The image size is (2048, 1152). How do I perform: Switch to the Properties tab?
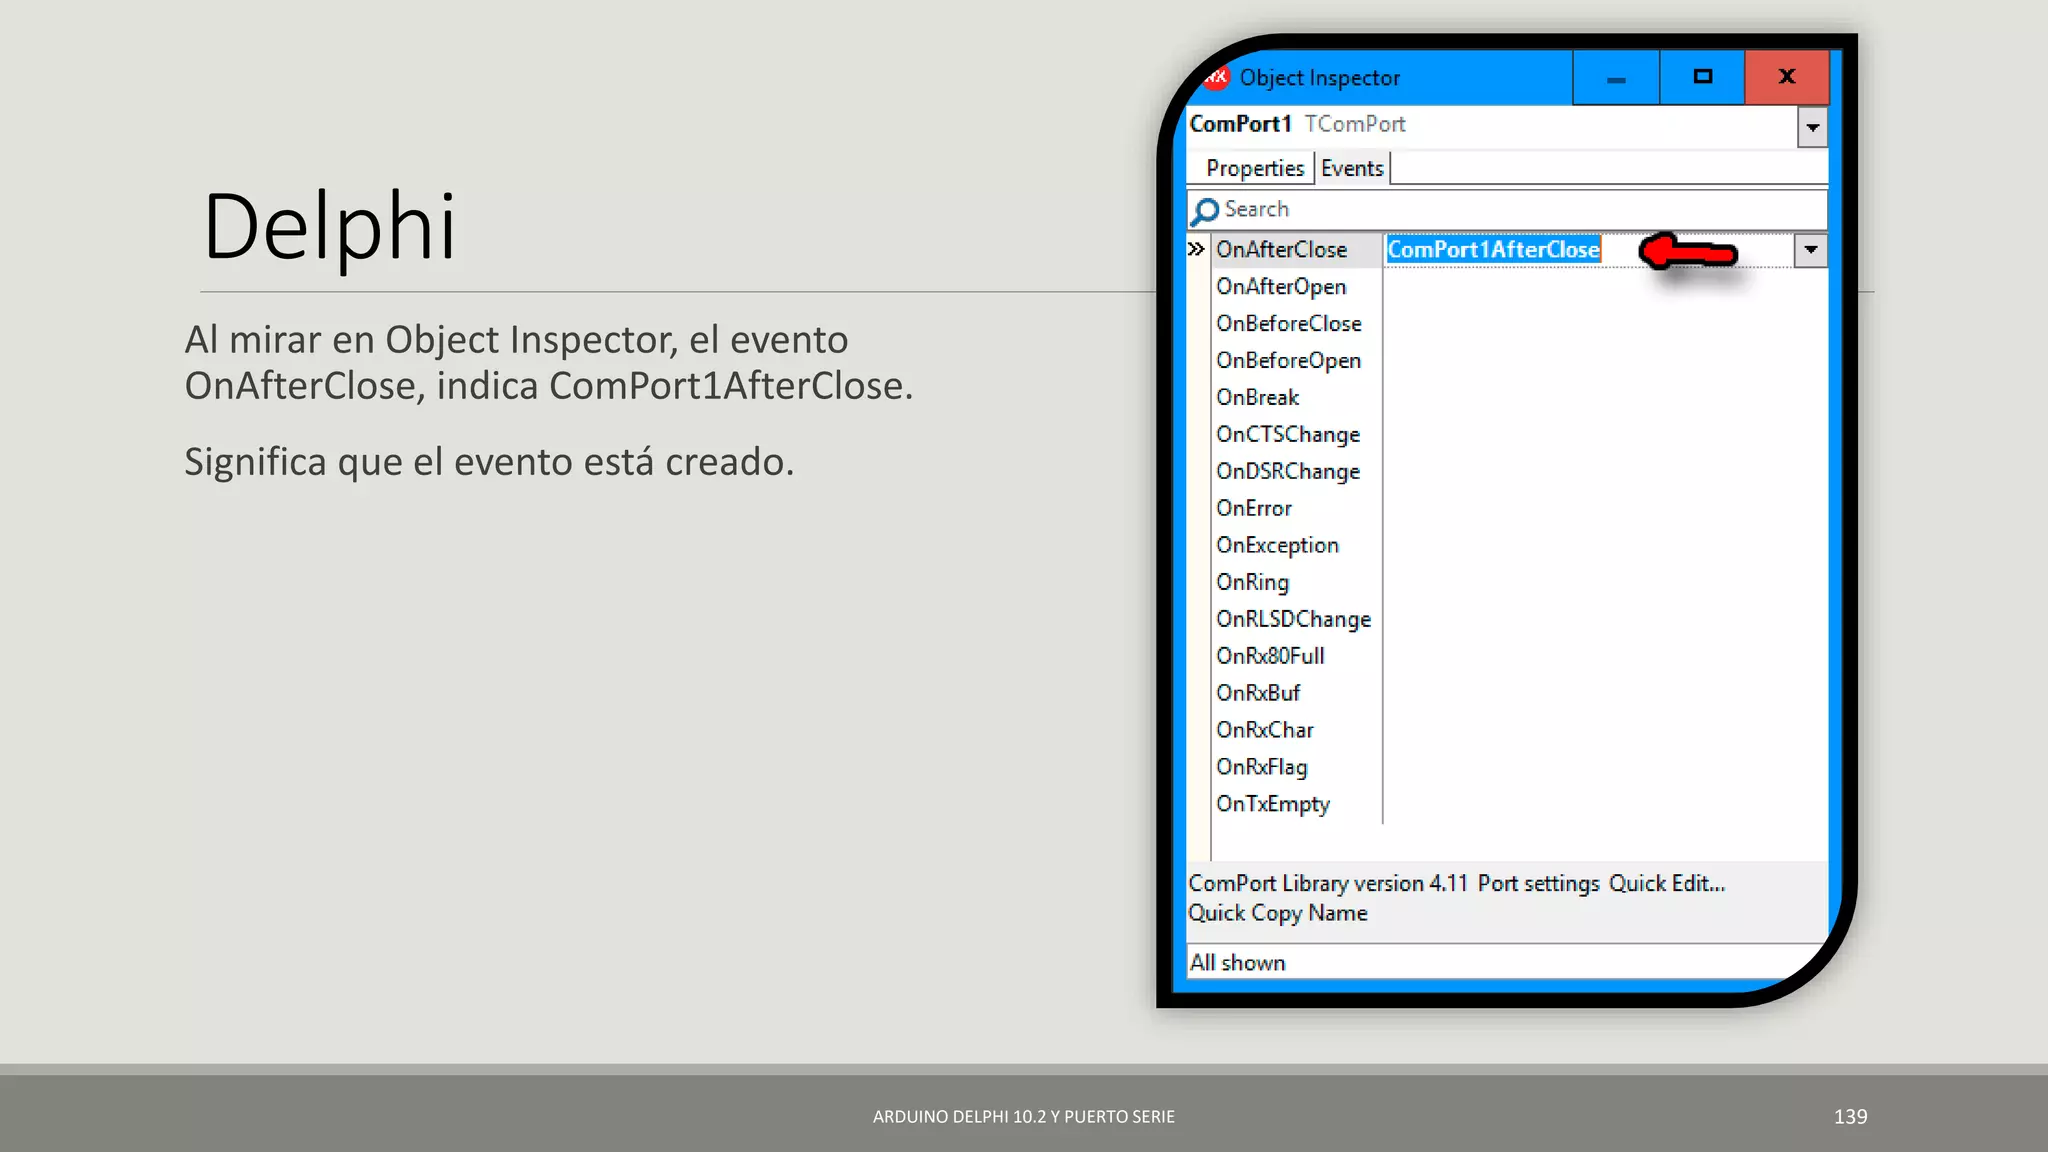[x=1254, y=168]
